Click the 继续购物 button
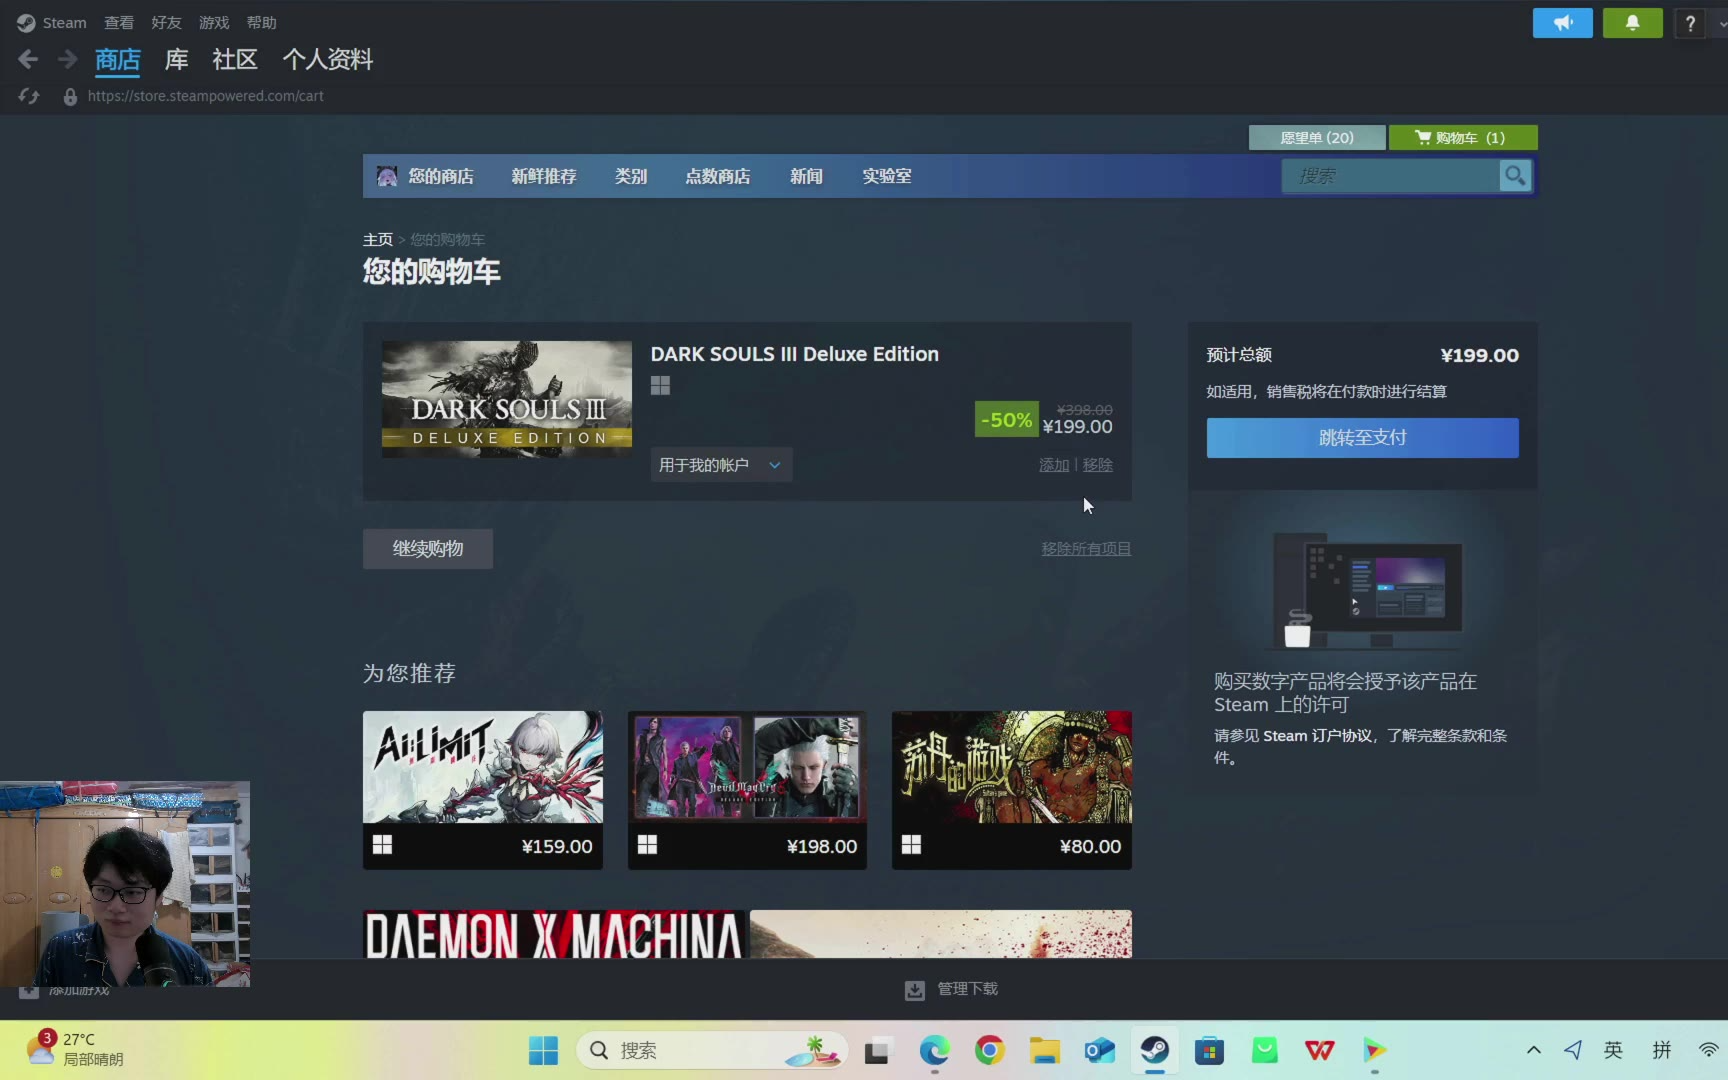The image size is (1728, 1080). tap(428, 549)
